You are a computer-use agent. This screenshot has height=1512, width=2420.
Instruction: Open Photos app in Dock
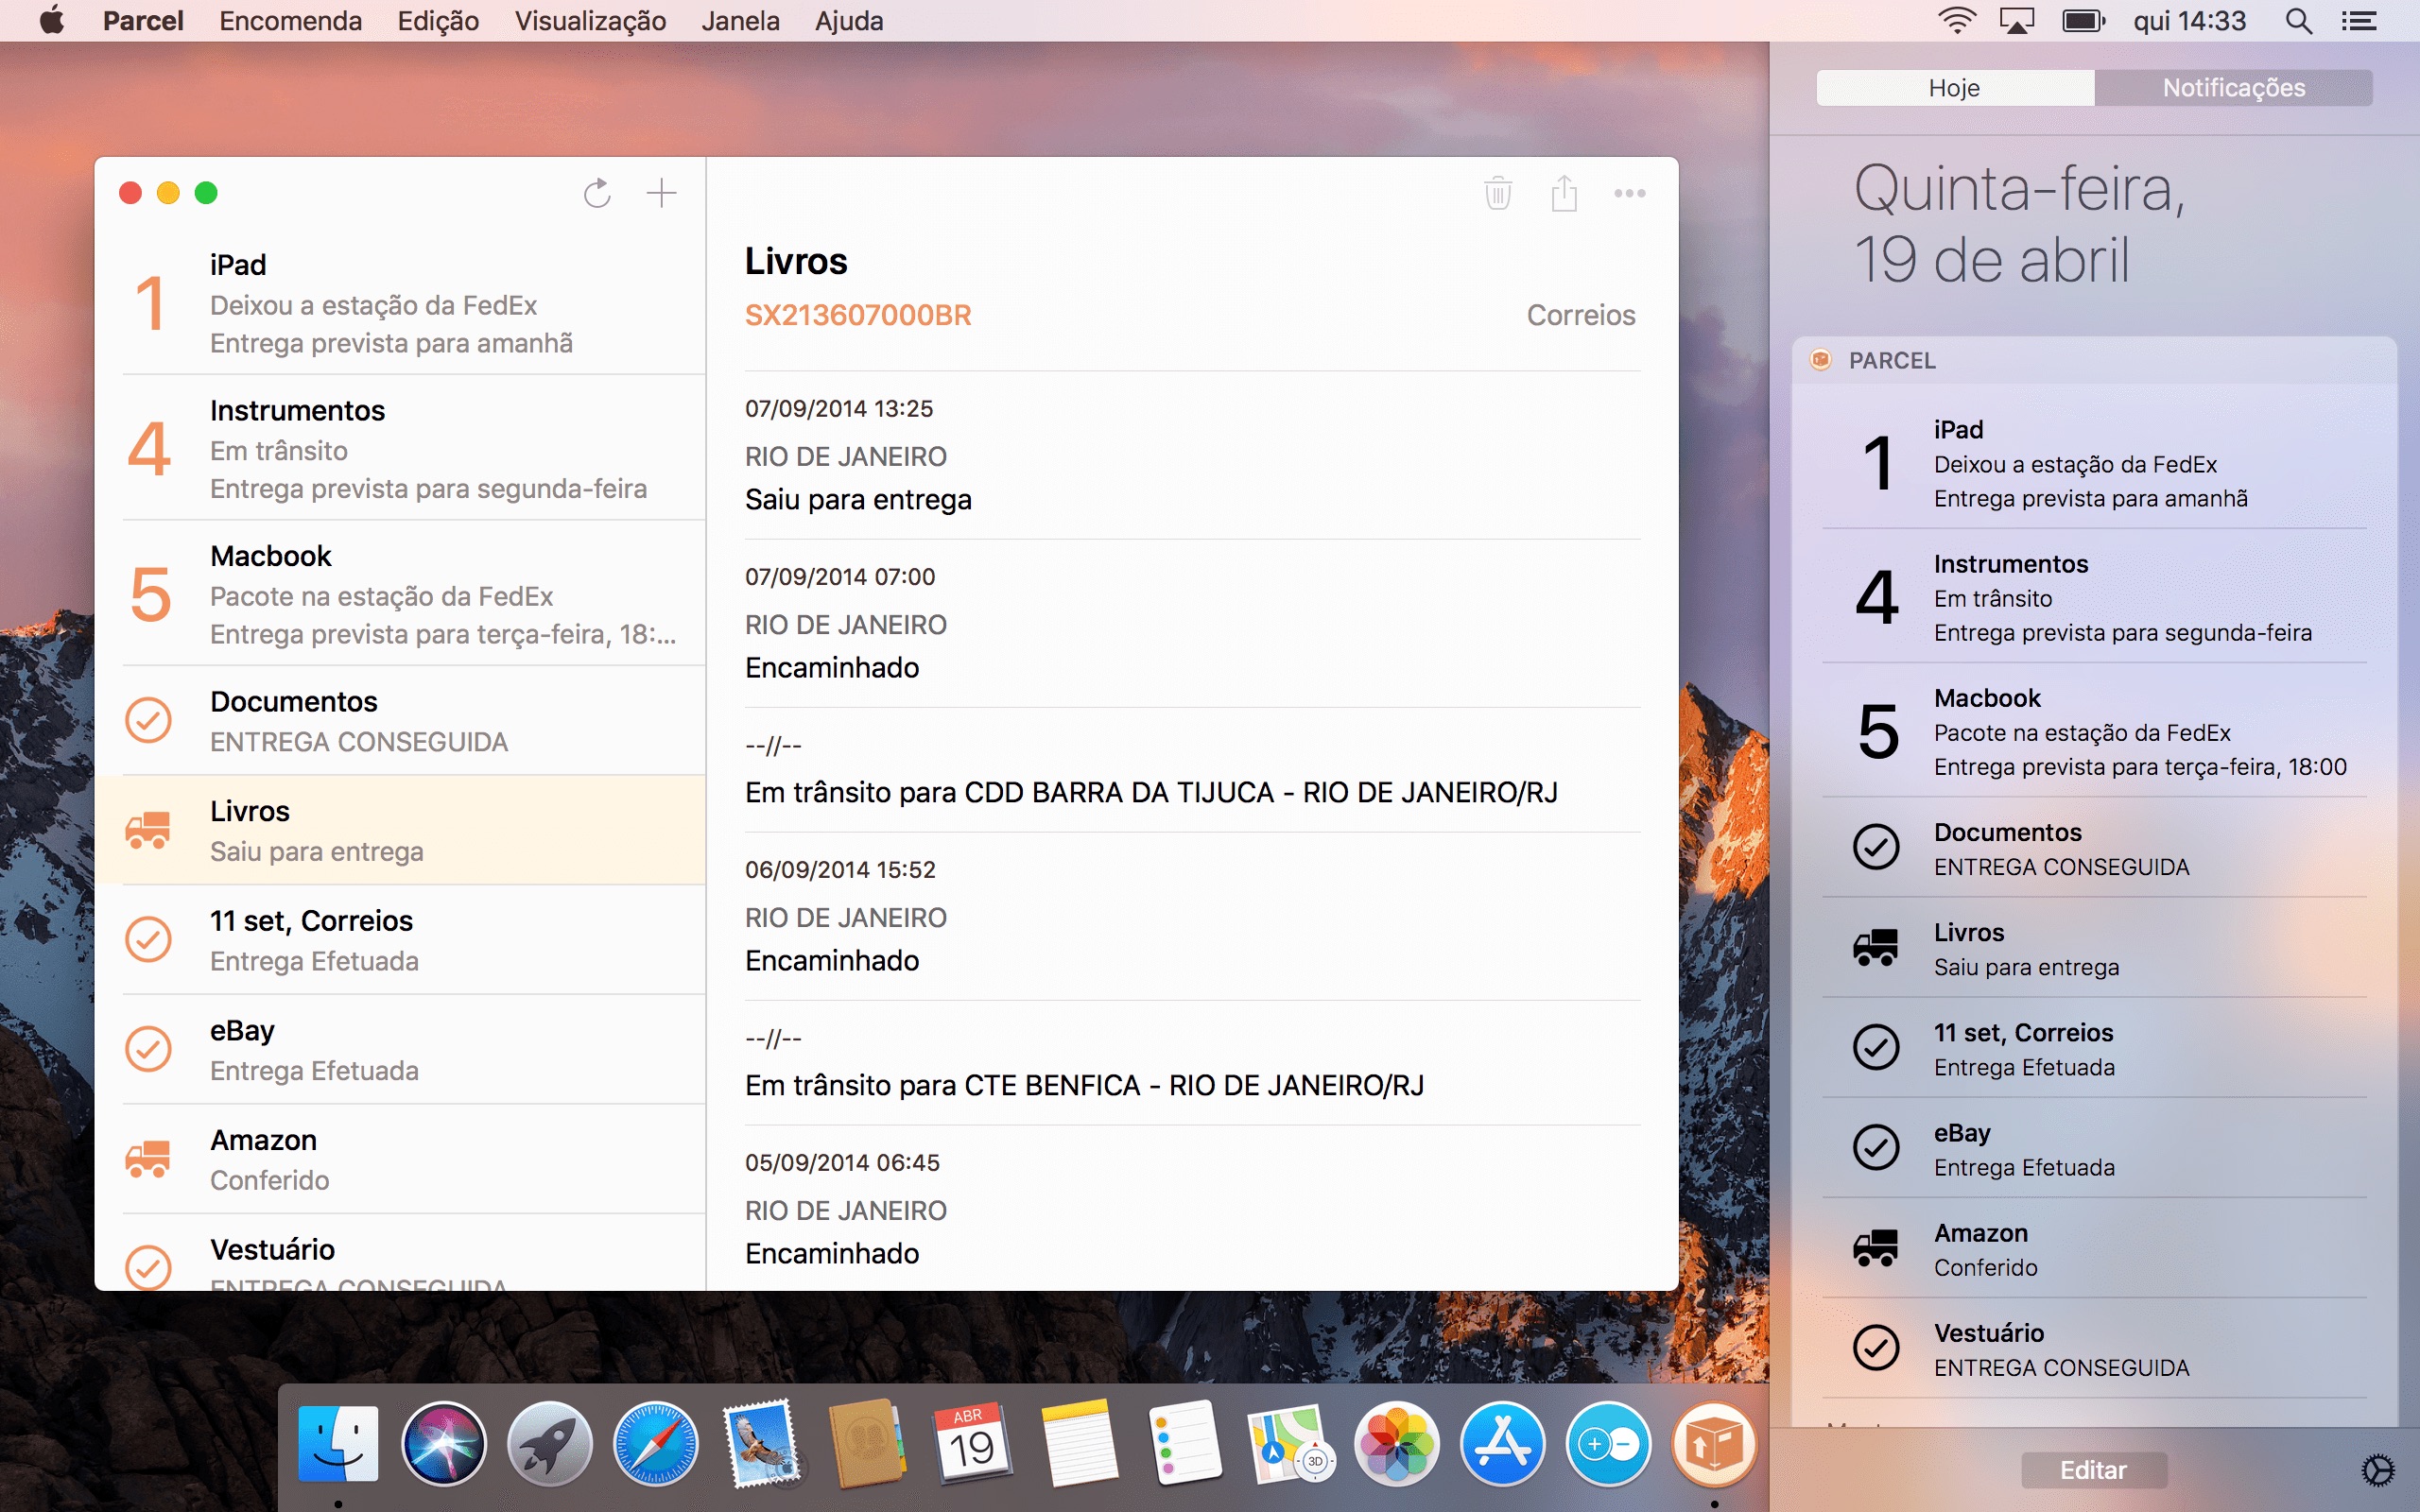coord(1396,1444)
